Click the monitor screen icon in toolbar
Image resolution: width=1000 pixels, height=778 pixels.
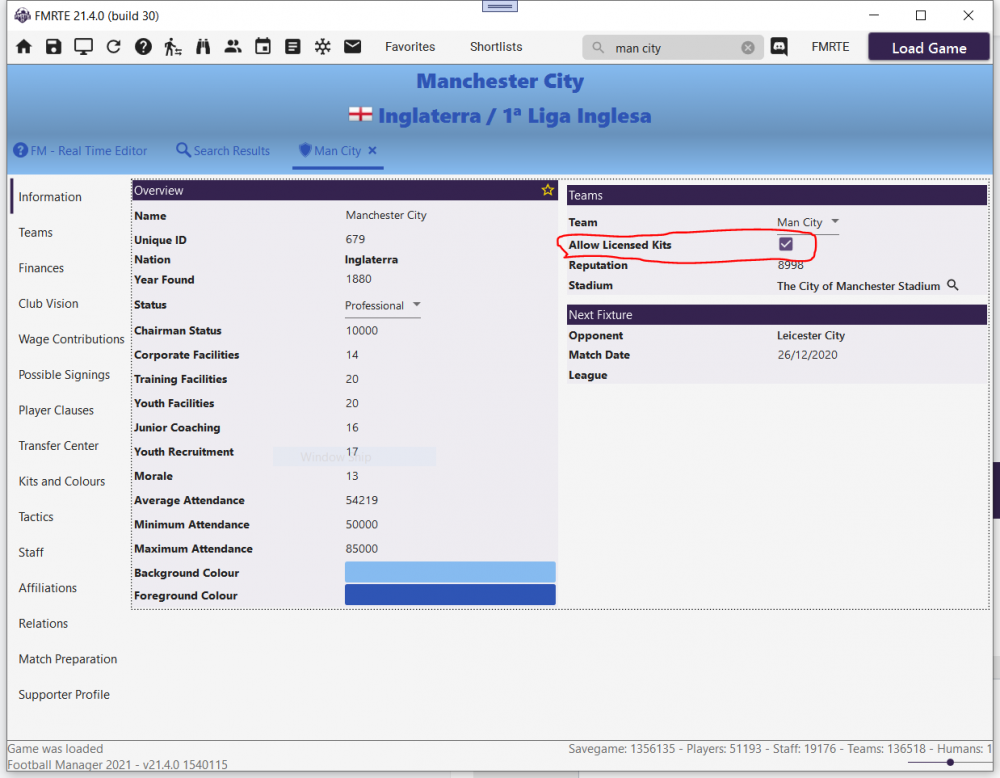[84, 47]
